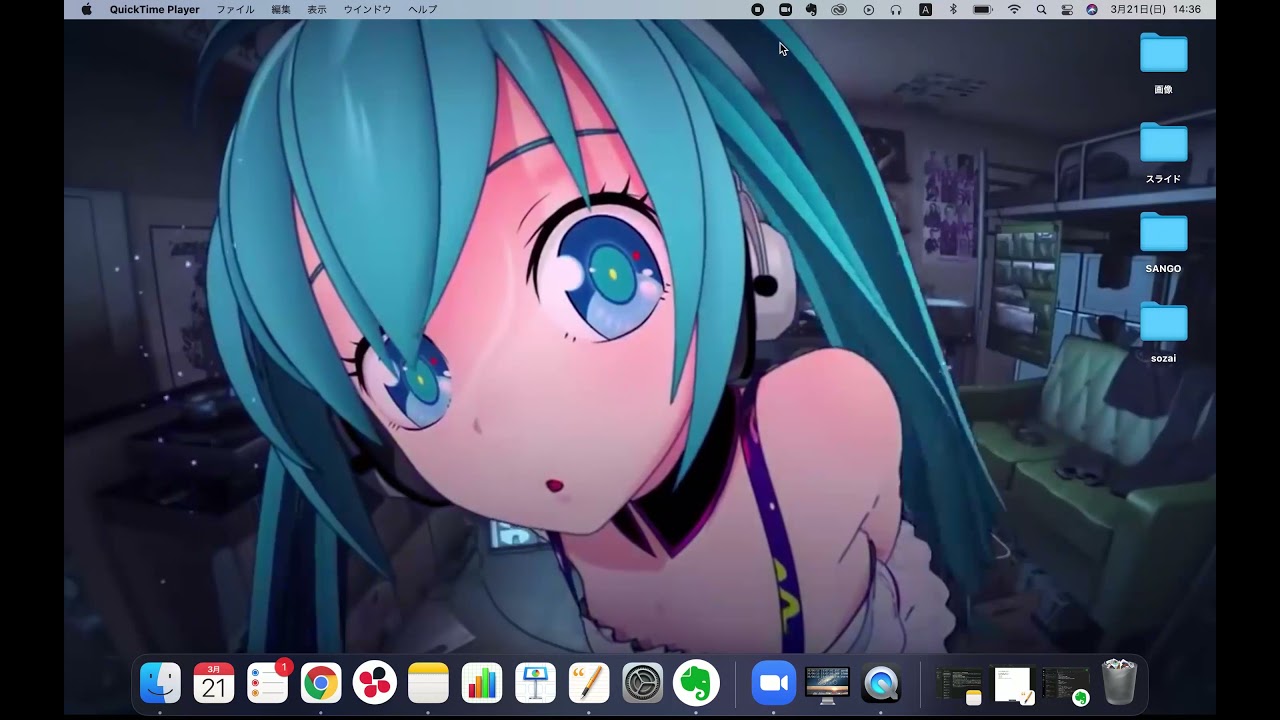The height and width of the screenshot is (720, 1280).
Task: Open Control Center in menu bar
Action: [x=1067, y=9]
